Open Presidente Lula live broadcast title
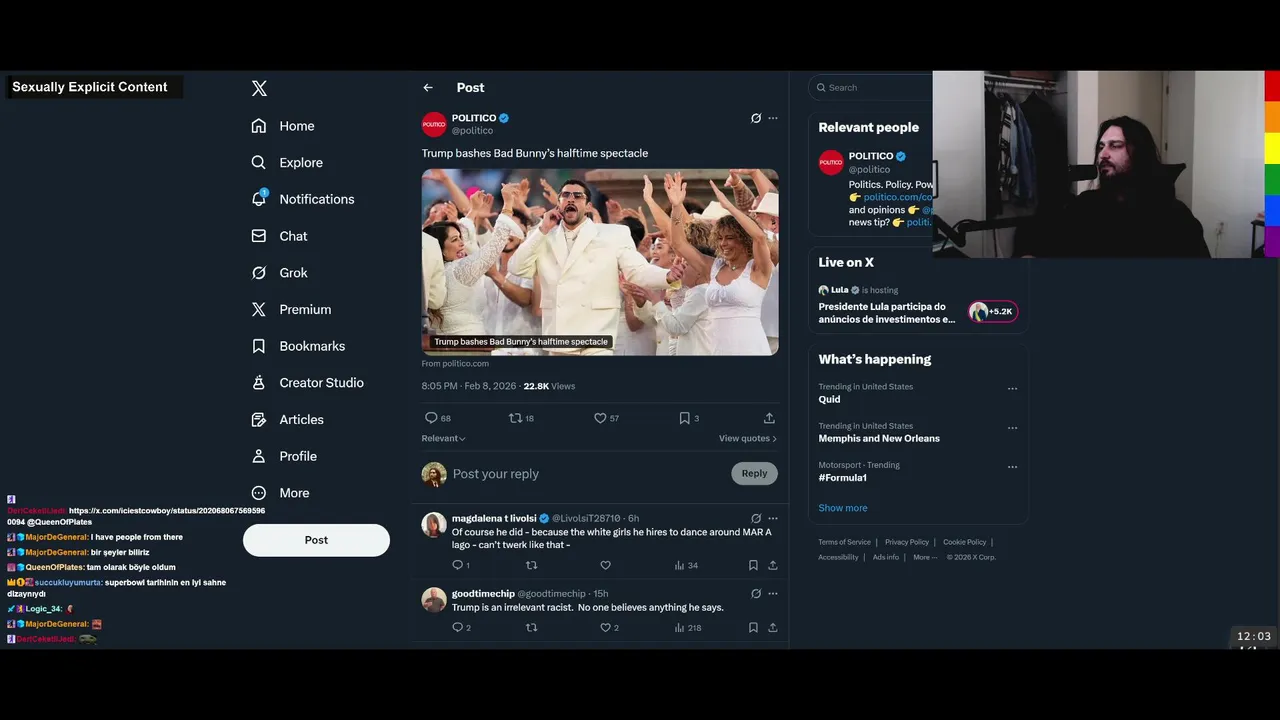Image resolution: width=1280 pixels, height=720 pixels. click(886, 313)
